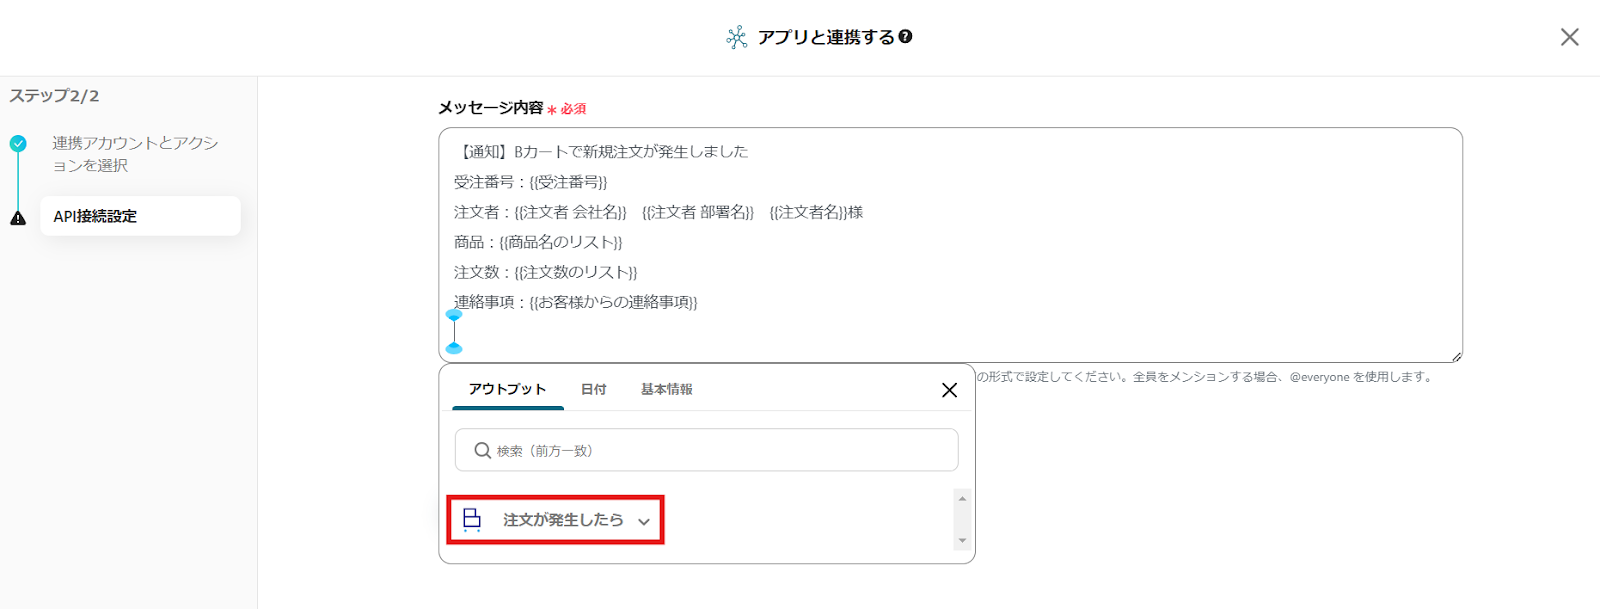1600x609 pixels.
Task: Open the help question mark icon
Action: 905,37
